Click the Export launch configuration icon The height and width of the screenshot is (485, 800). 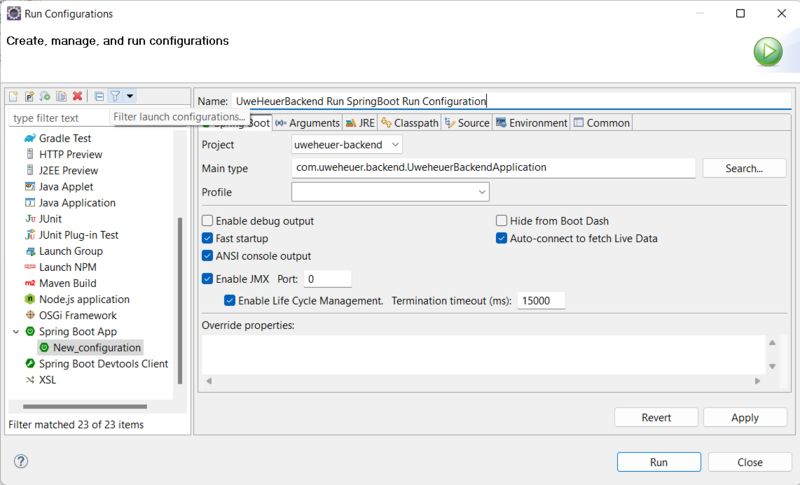pos(46,96)
